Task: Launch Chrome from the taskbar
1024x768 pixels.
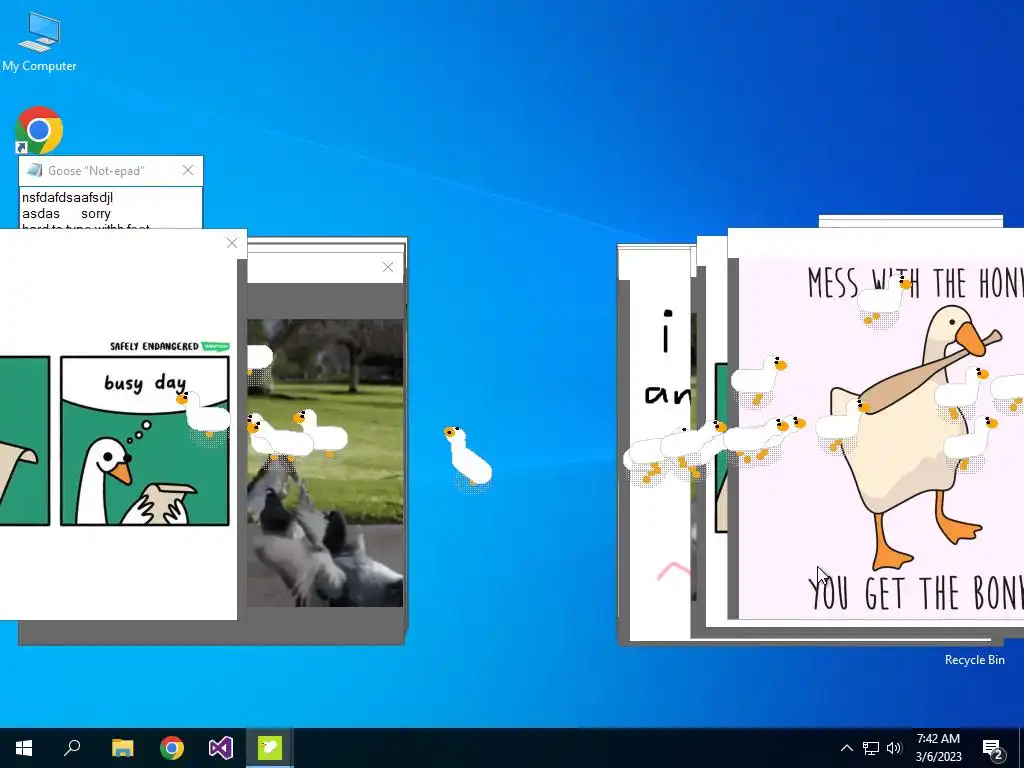Action: 172,748
